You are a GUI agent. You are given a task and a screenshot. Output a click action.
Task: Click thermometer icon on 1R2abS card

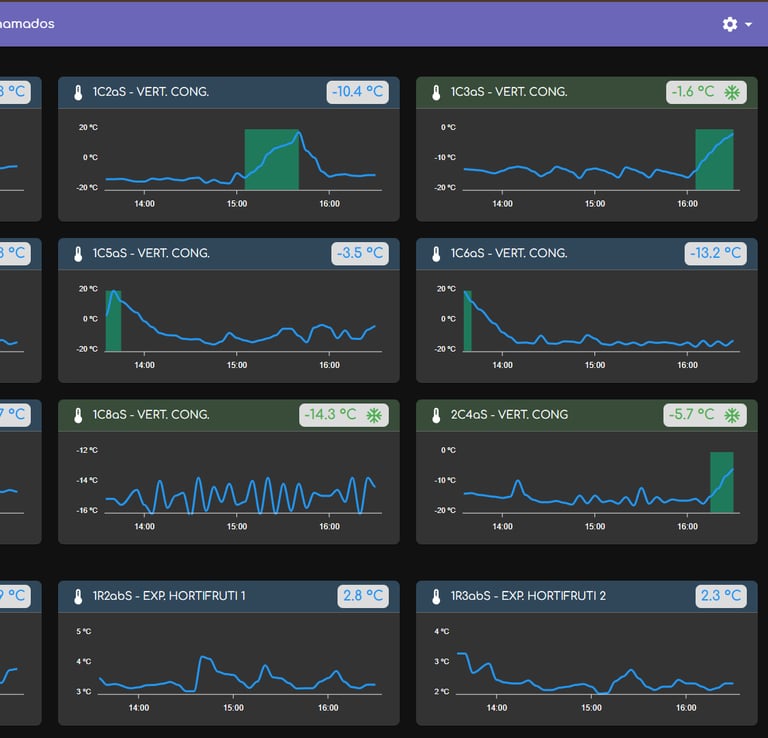(78, 596)
